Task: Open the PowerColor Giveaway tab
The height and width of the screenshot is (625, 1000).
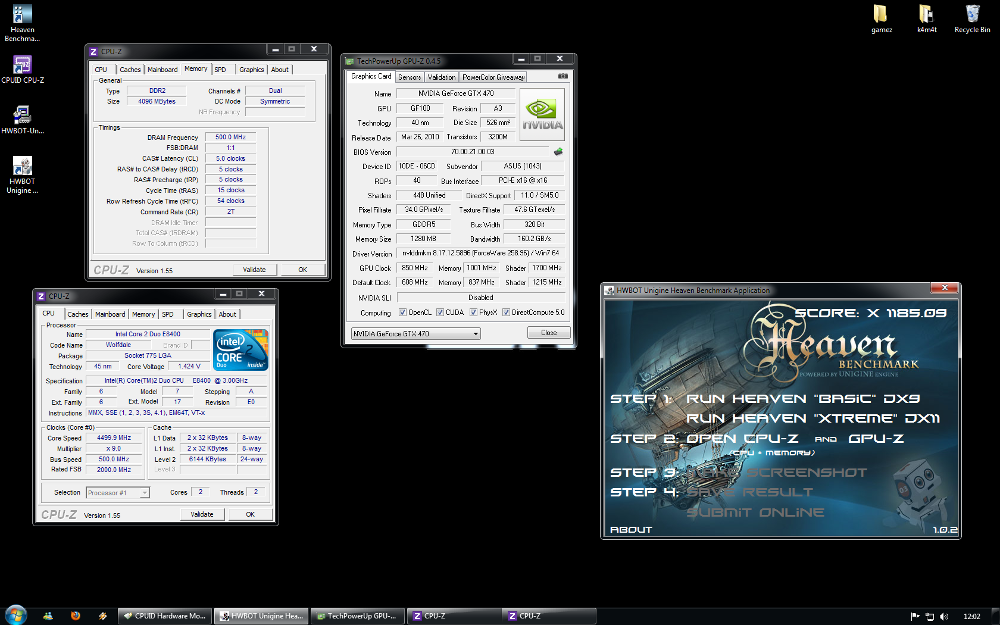Action: pos(493,77)
